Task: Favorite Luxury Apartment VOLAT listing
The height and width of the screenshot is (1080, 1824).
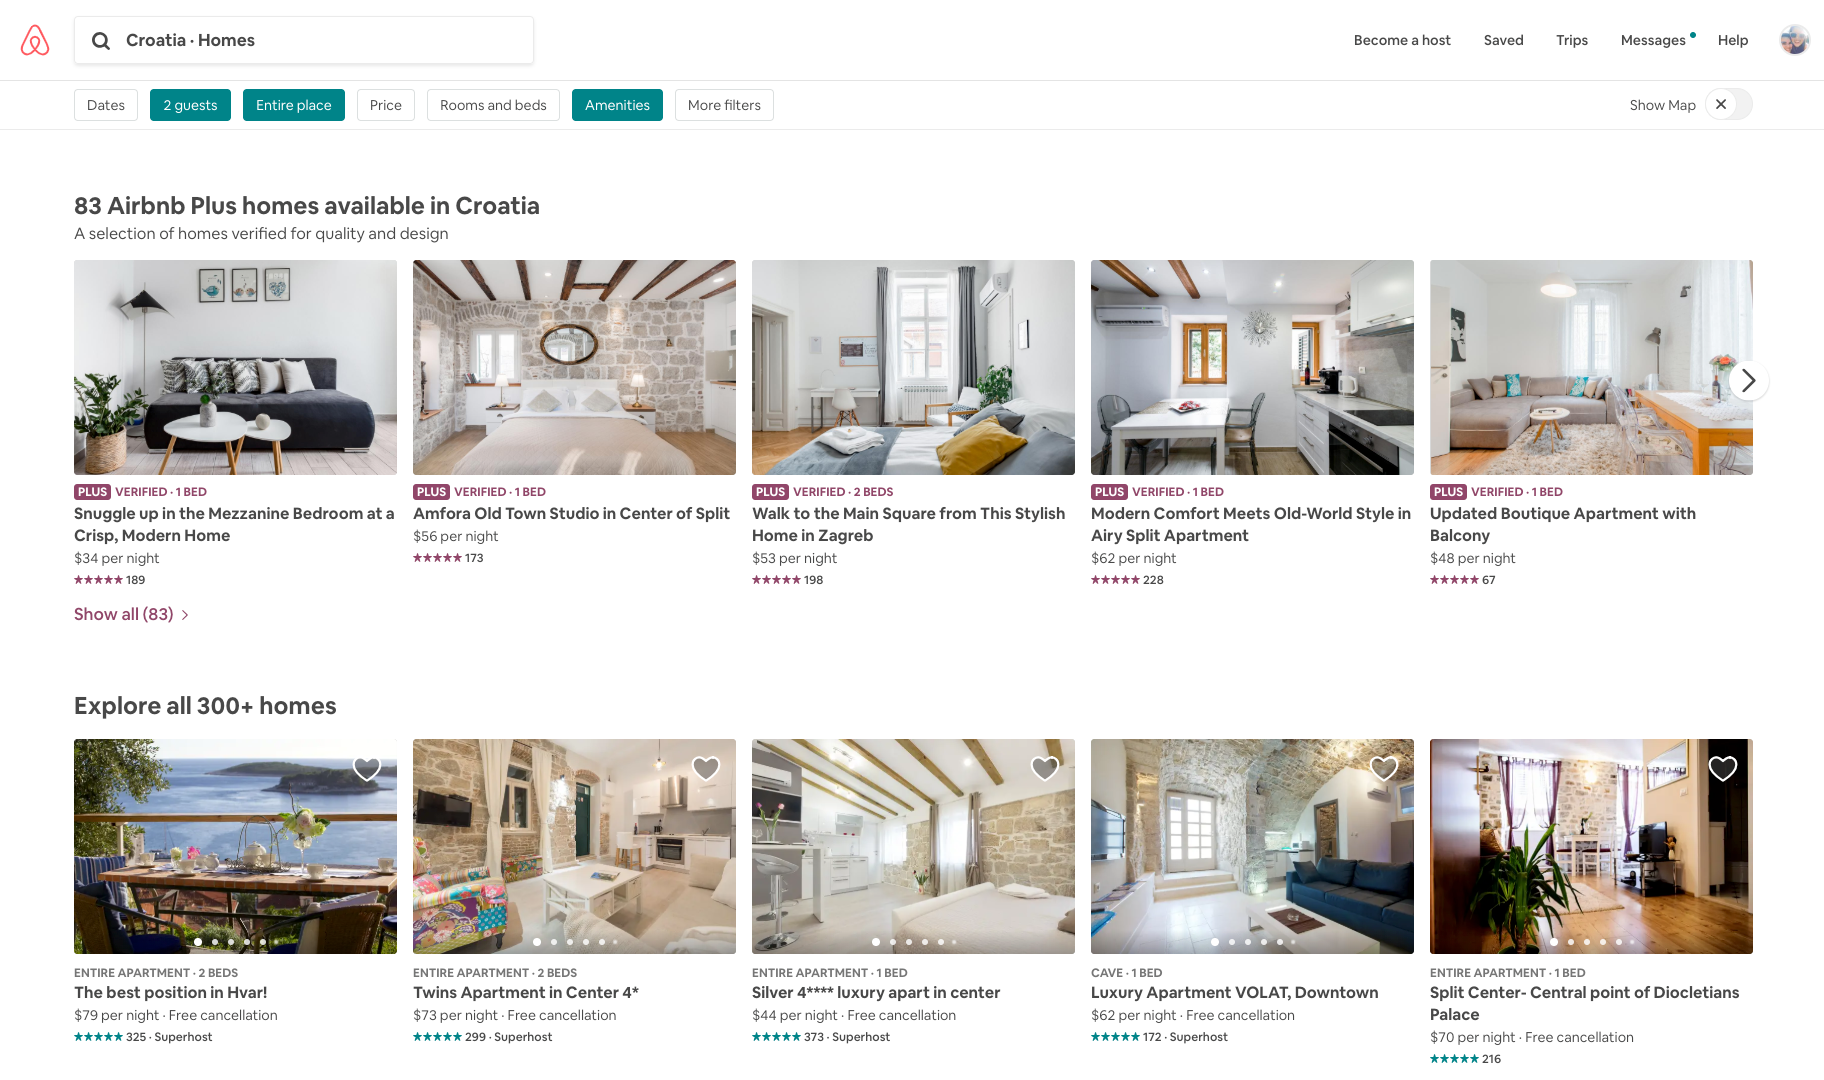Action: [1384, 768]
